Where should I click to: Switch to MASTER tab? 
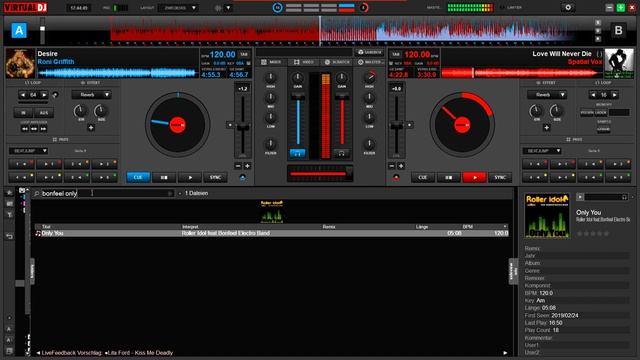point(370,62)
